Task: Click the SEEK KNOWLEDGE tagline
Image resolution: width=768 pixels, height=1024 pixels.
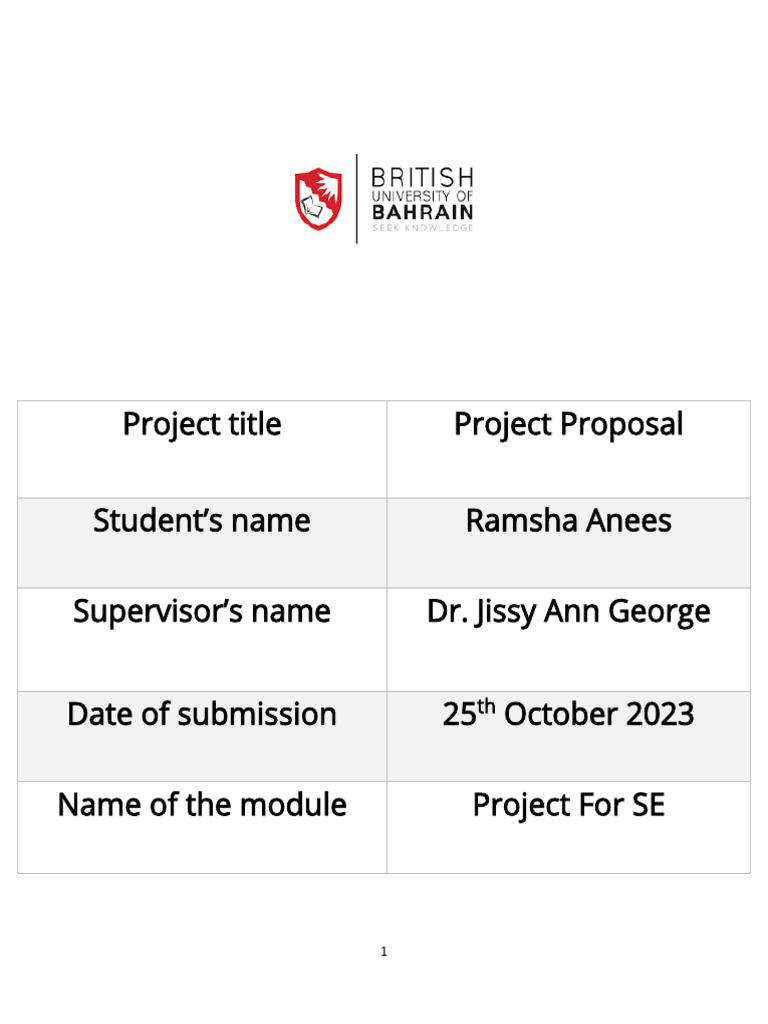Action: [422, 228]
